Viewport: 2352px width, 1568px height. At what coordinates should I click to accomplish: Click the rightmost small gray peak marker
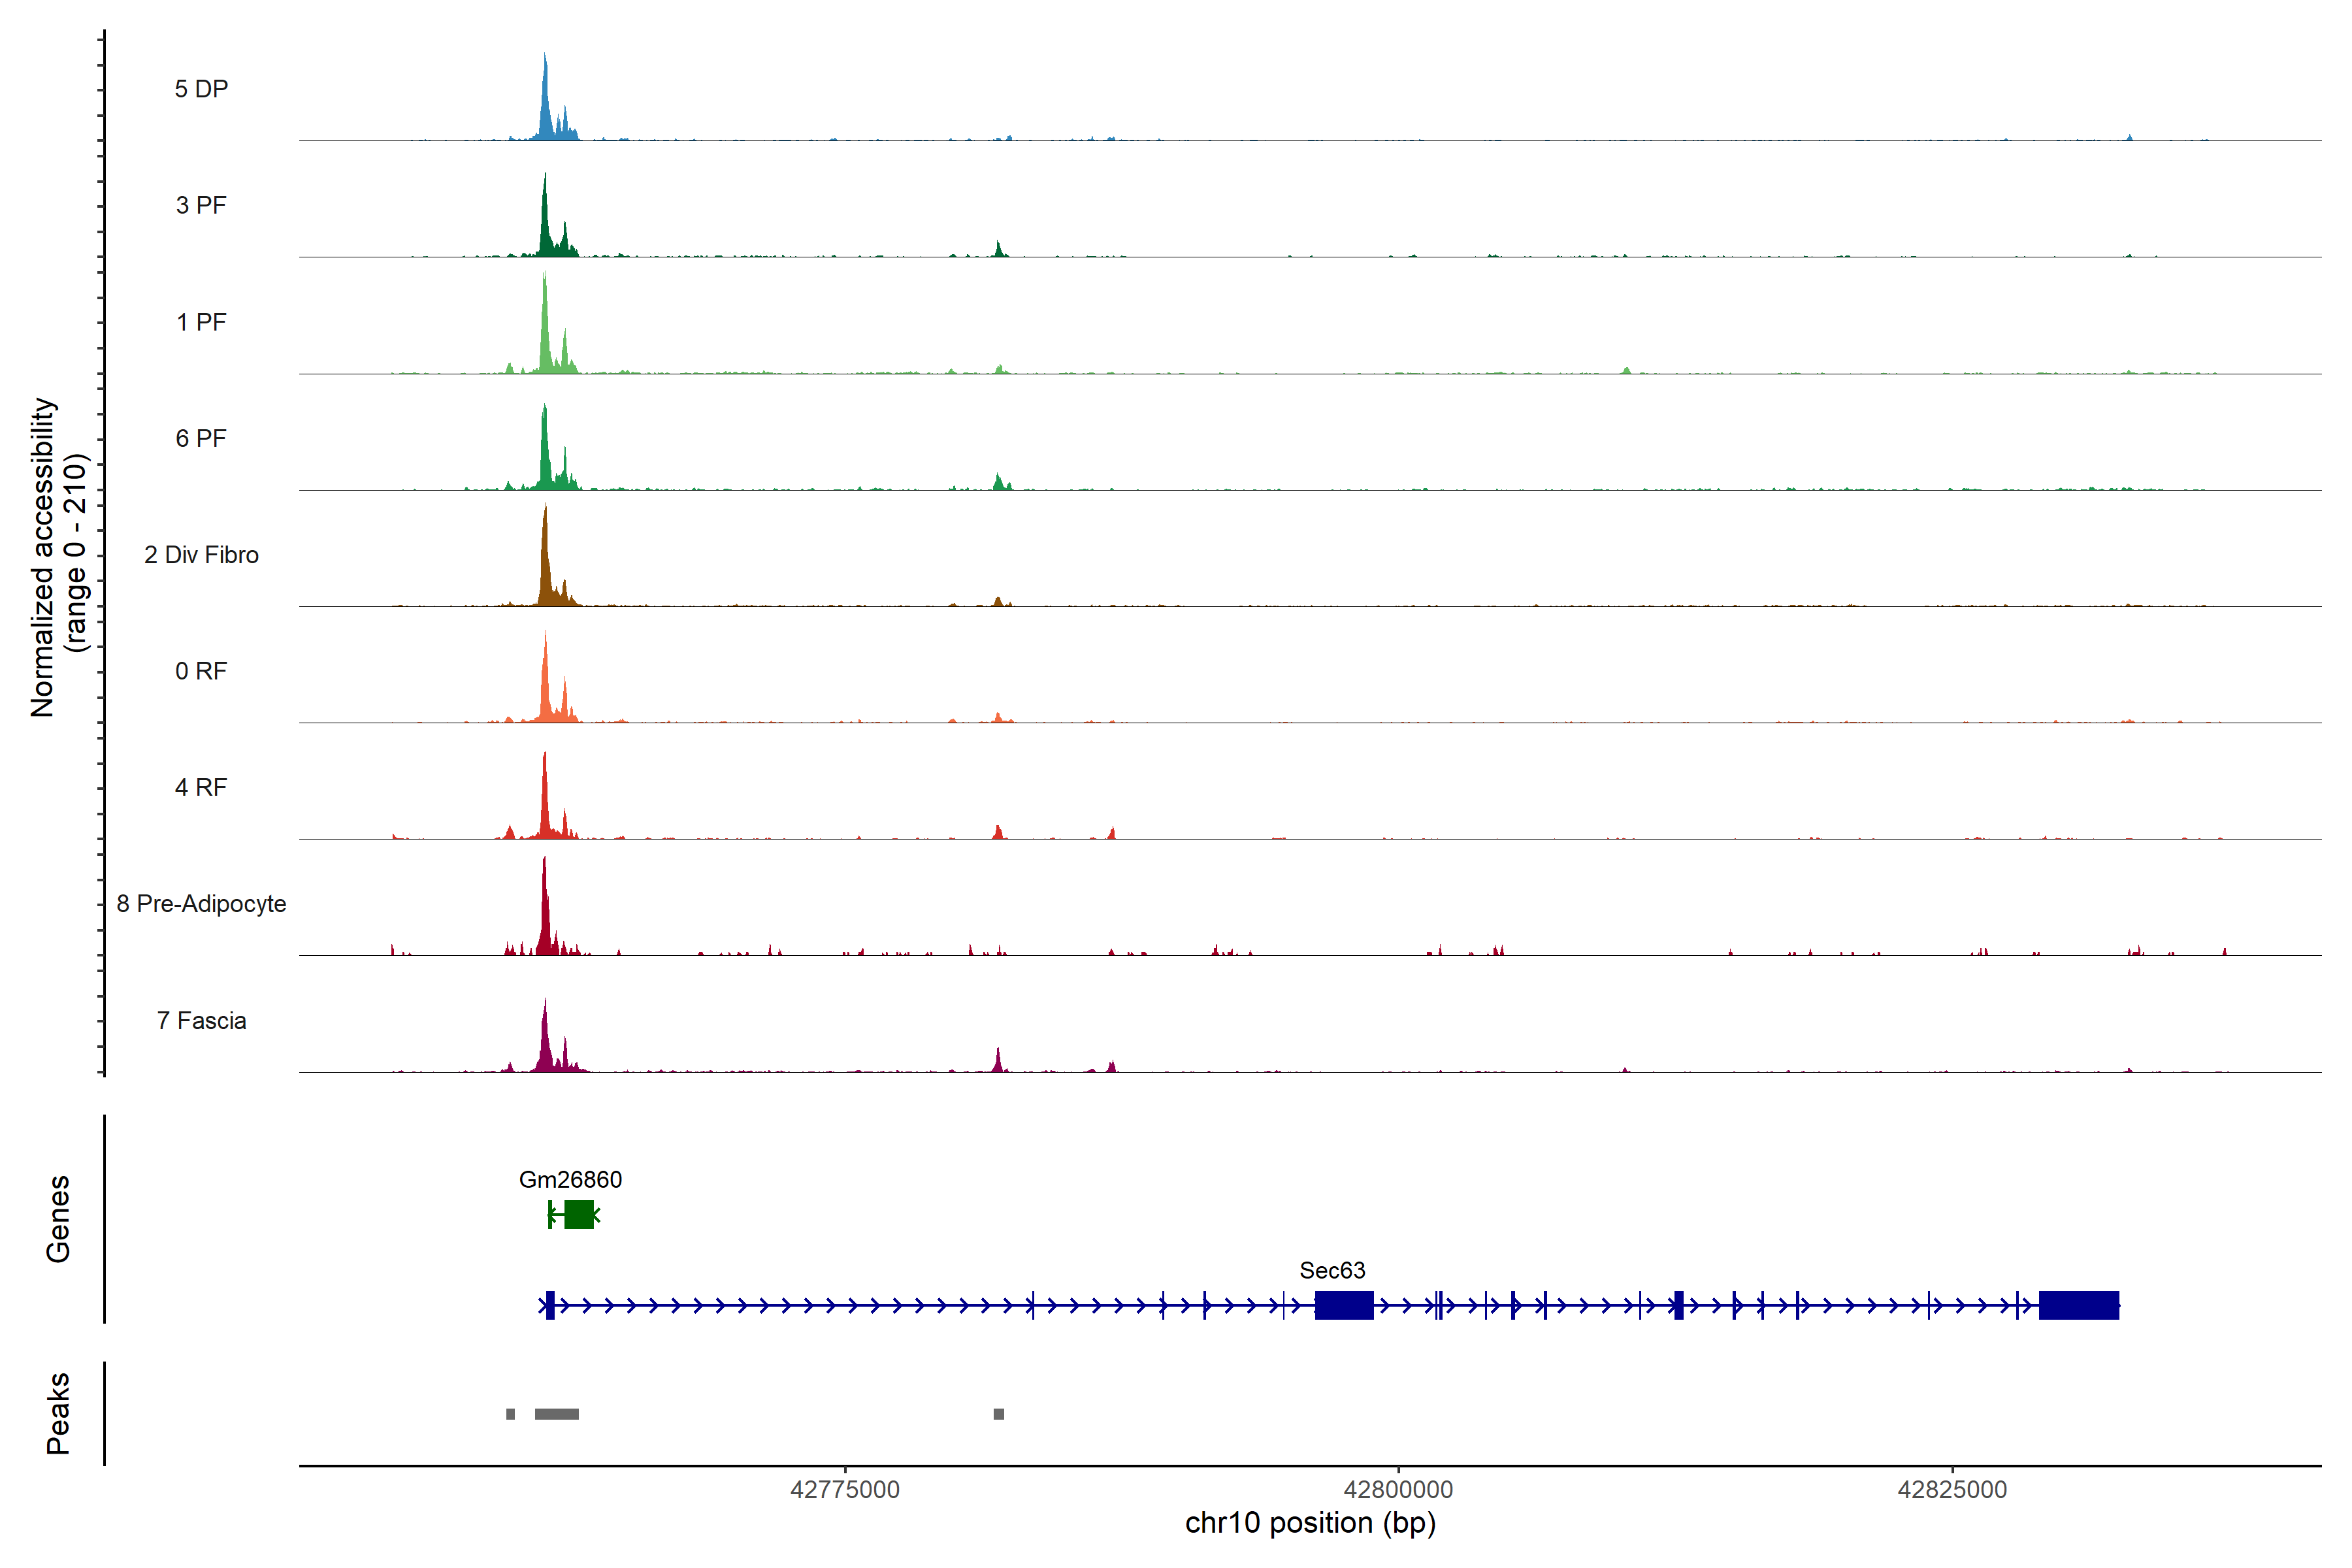[998, 1414]
